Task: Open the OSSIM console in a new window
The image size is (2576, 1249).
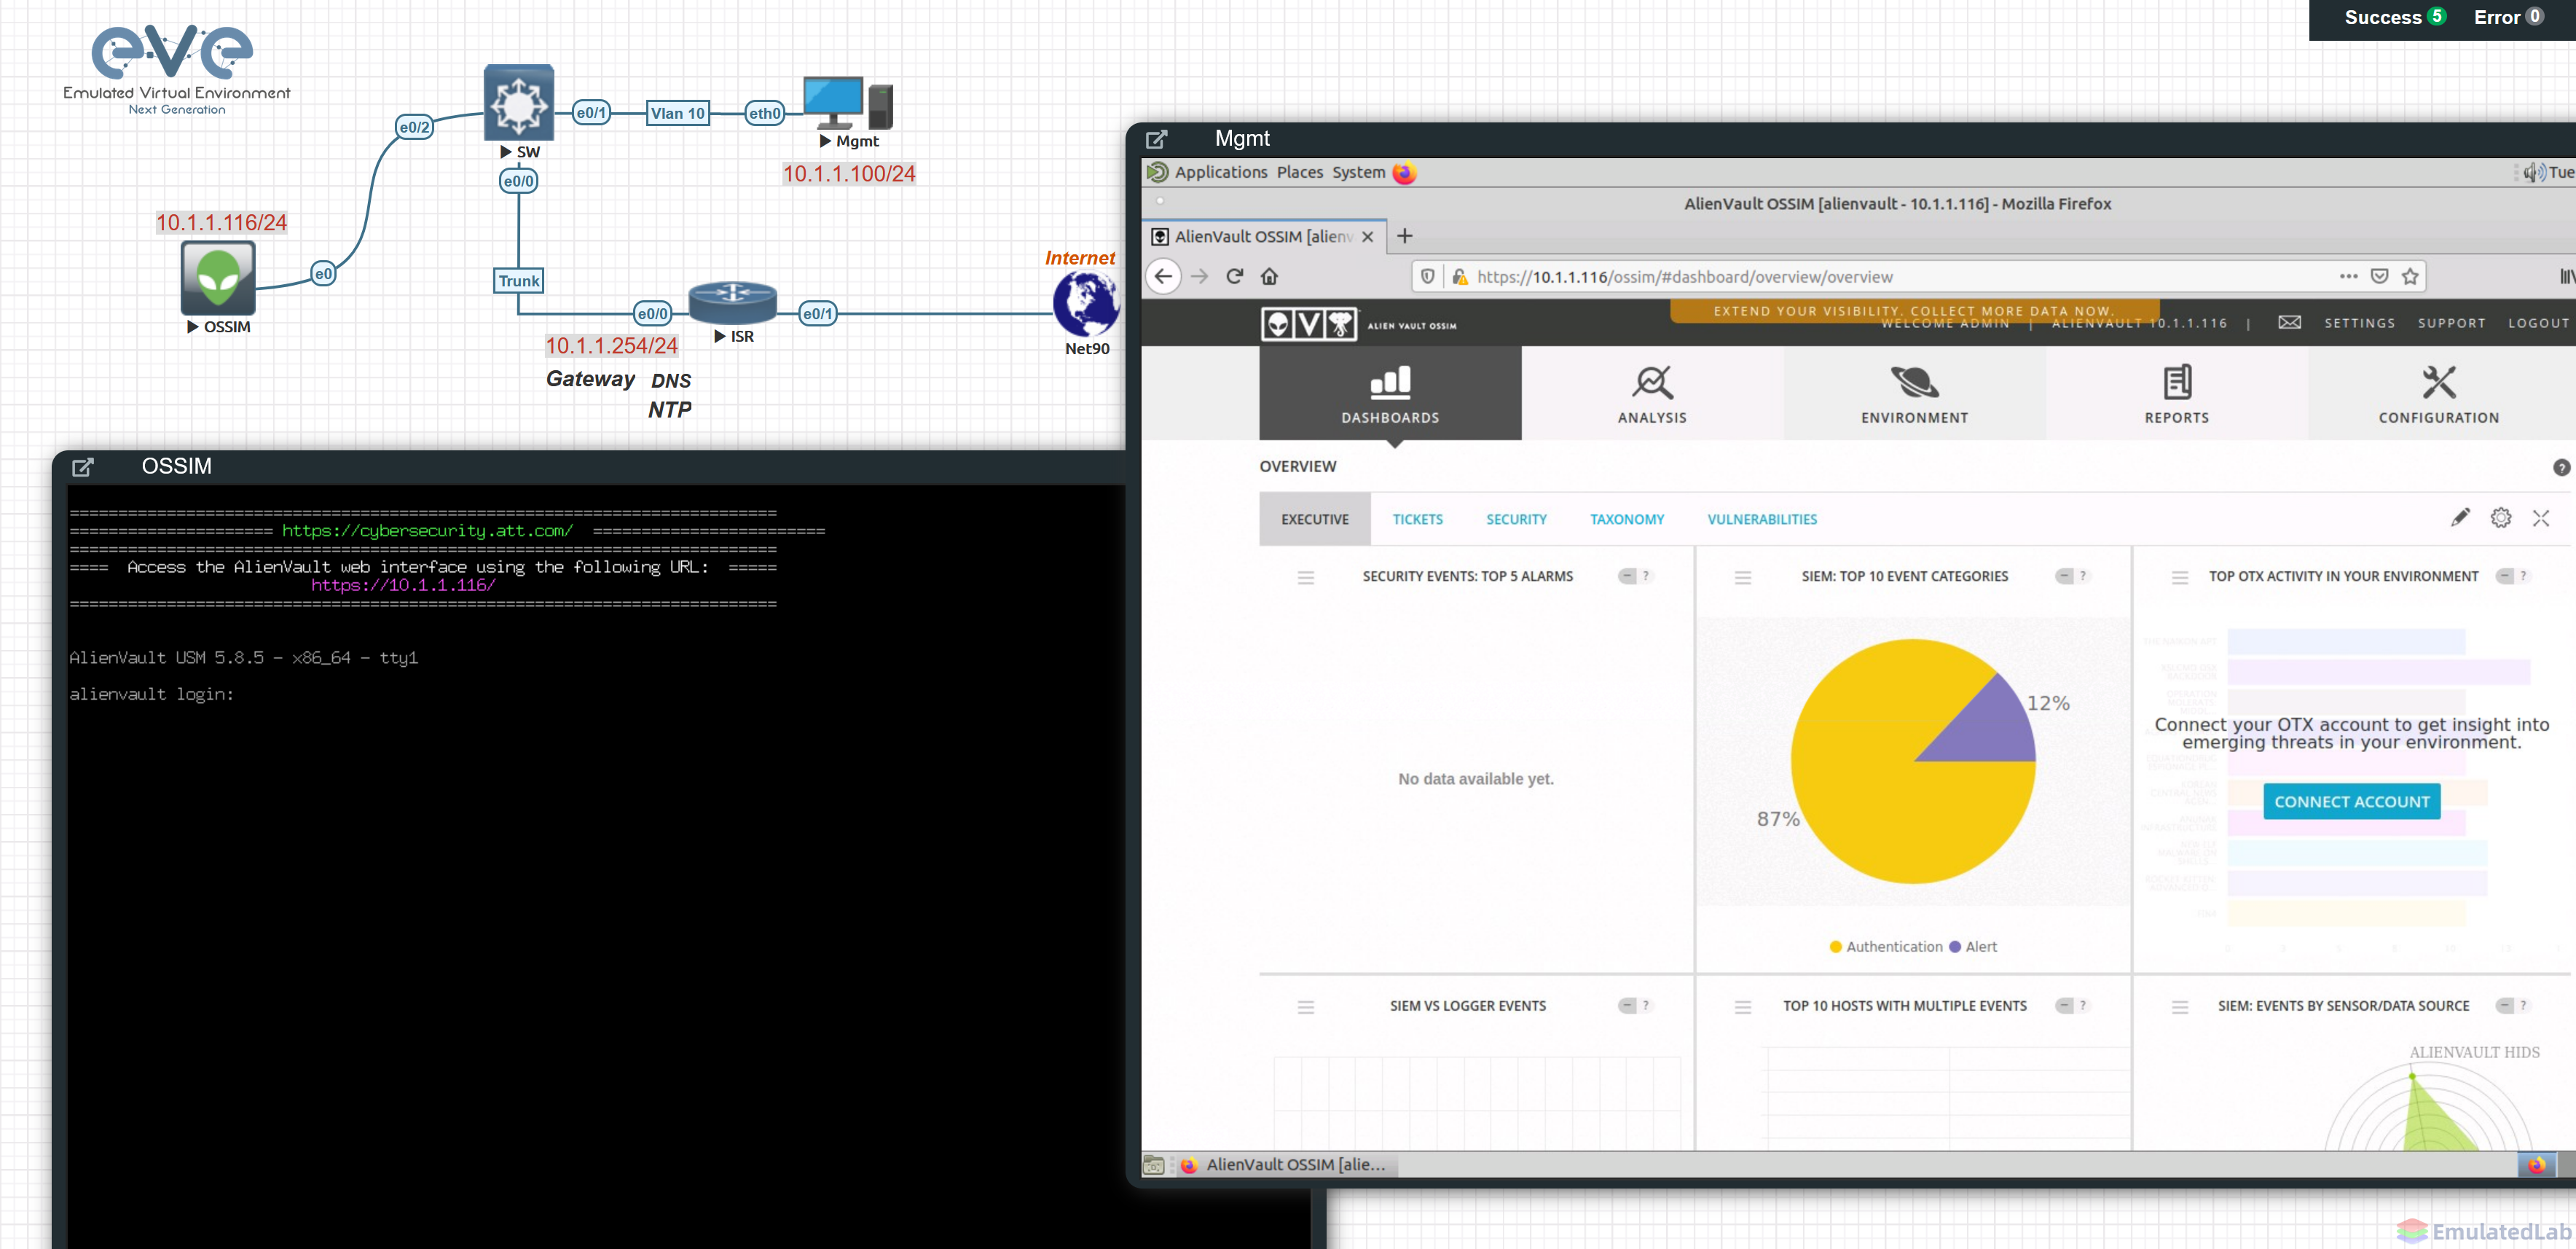Action: pos(83,467)
